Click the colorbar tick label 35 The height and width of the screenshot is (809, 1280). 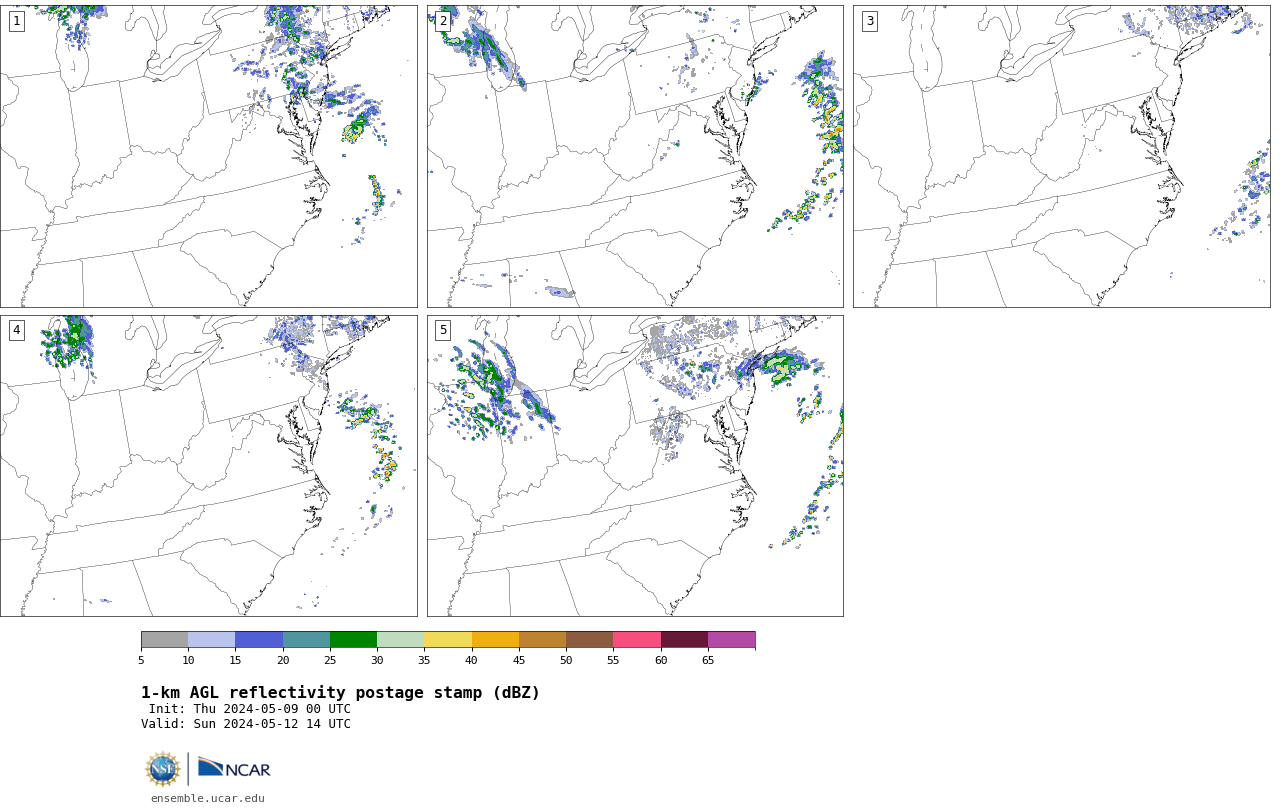coord(424,660)
